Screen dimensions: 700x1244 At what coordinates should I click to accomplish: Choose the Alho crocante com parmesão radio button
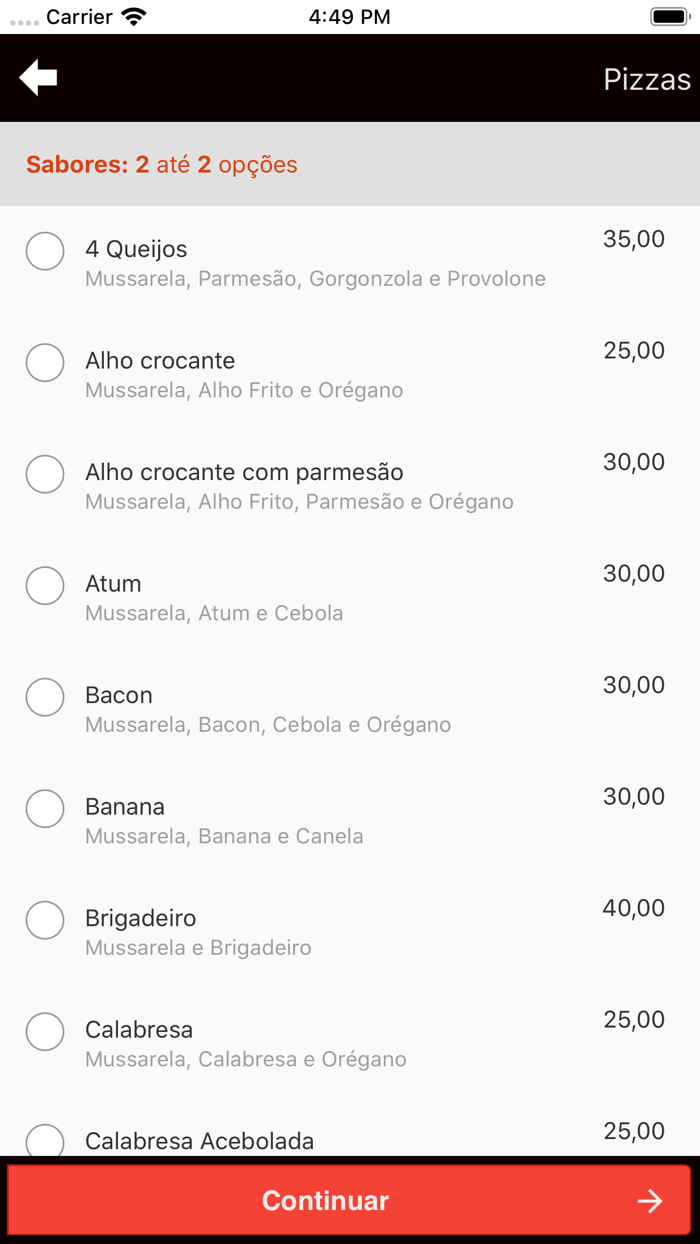coord(45,474)
